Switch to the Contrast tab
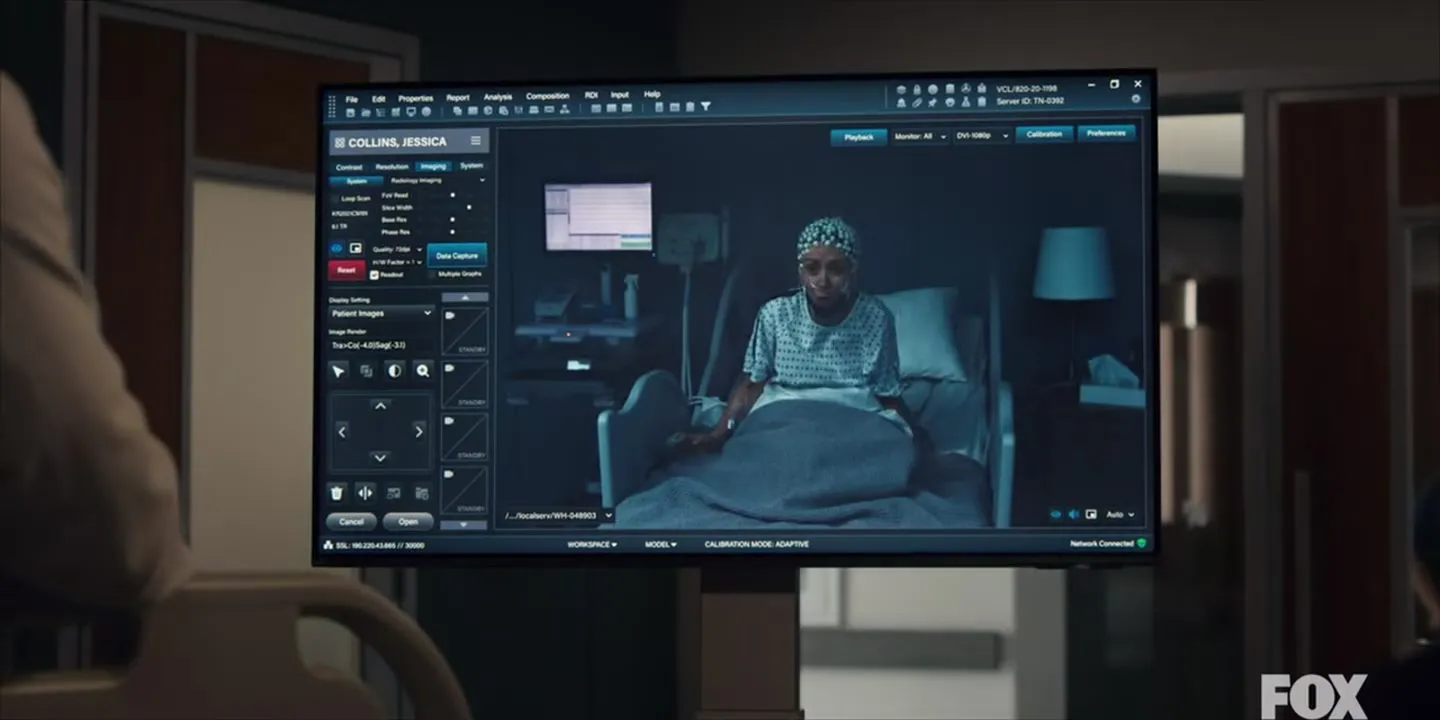This screenshot has height=720, width=1440. coord(349,167)
